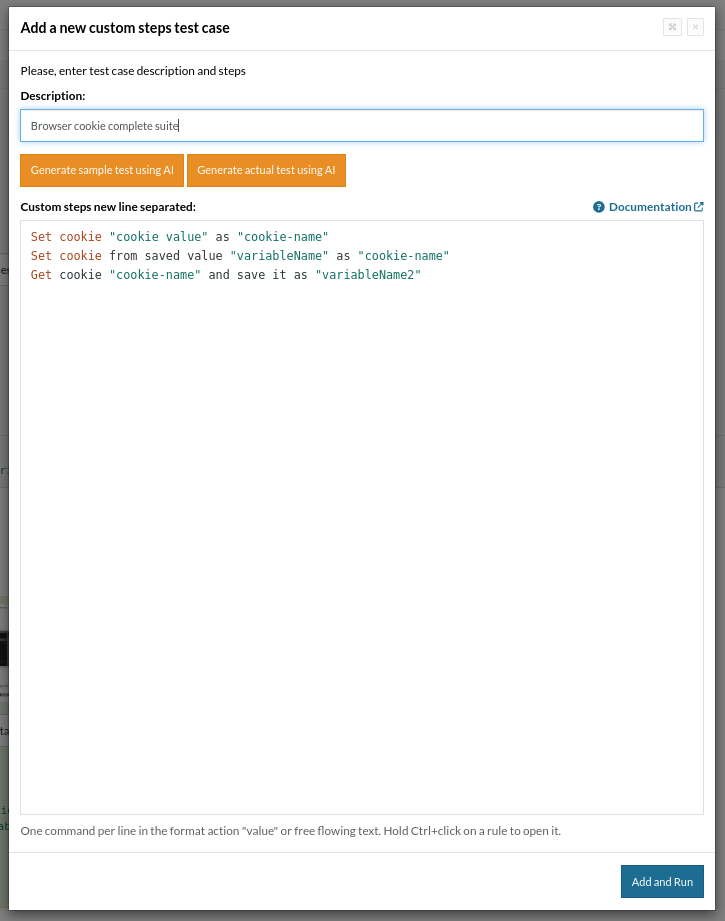Viewport: 725px width, 921px height.
Task: Click Generate sample test using AI
Action: 102,170
